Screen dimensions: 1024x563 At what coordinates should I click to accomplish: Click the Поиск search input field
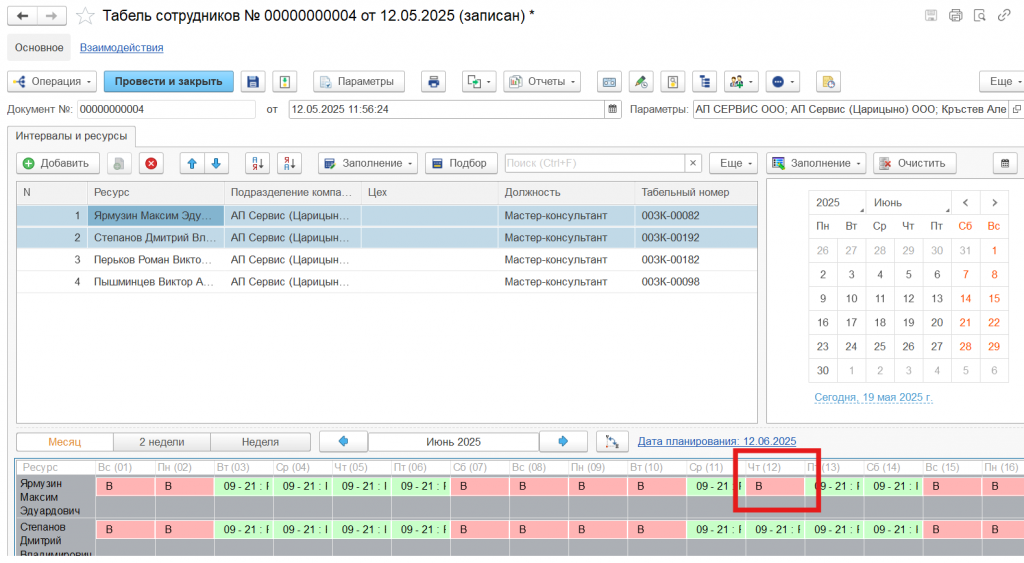[594, 163]
